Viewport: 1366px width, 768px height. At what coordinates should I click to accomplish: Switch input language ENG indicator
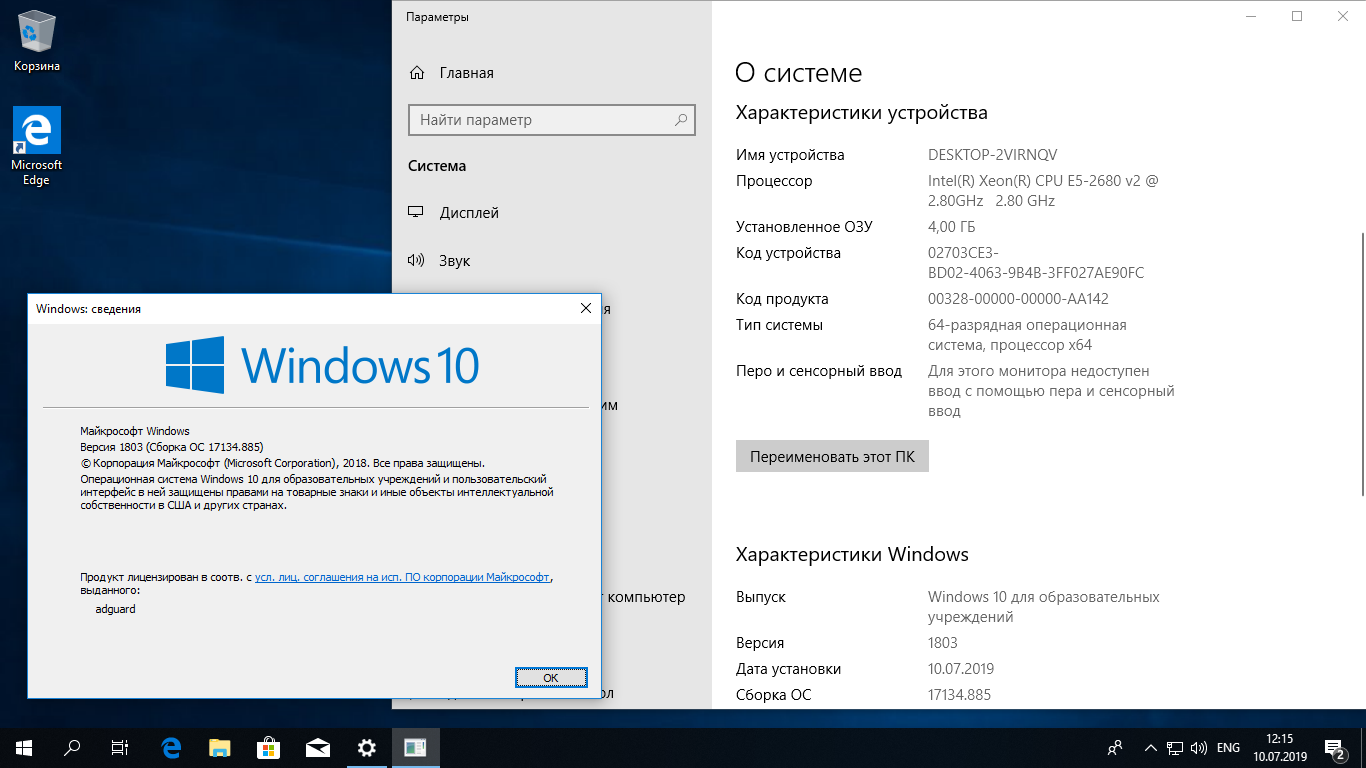pyautogui.click(x=1228, y=747)
